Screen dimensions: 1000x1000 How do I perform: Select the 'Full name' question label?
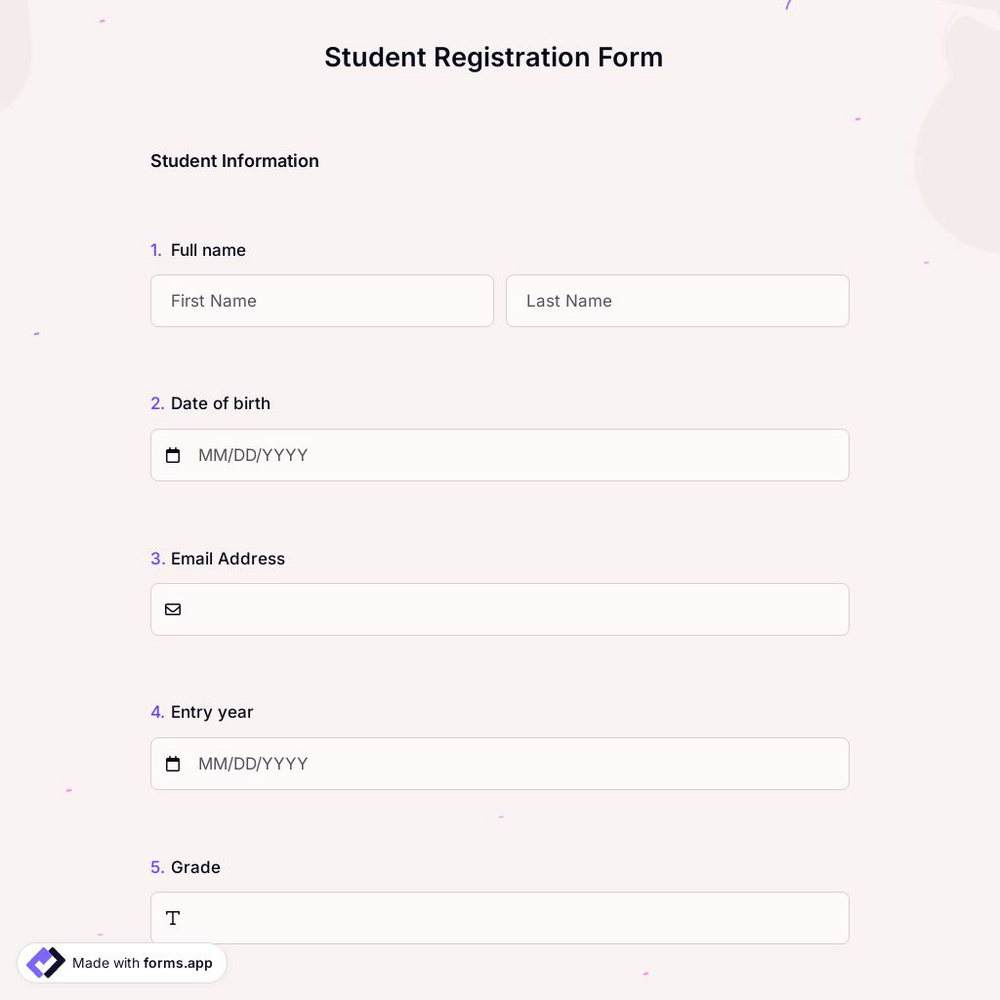pyautogui.click(x=207, y=250)
